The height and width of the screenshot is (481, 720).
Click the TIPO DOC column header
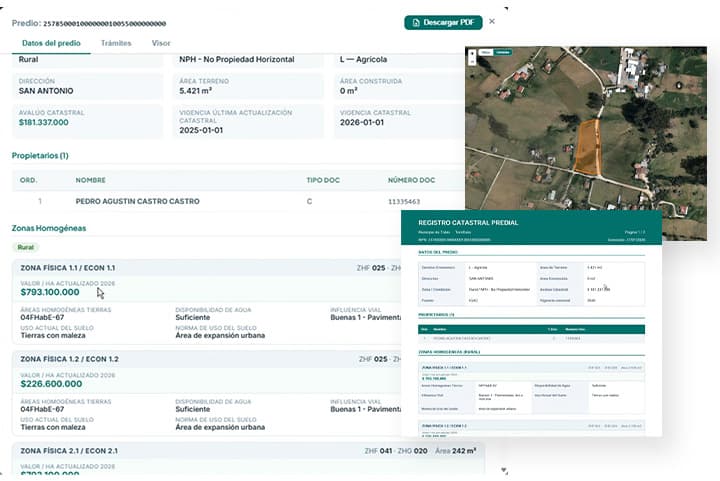(x=323, y=180)
